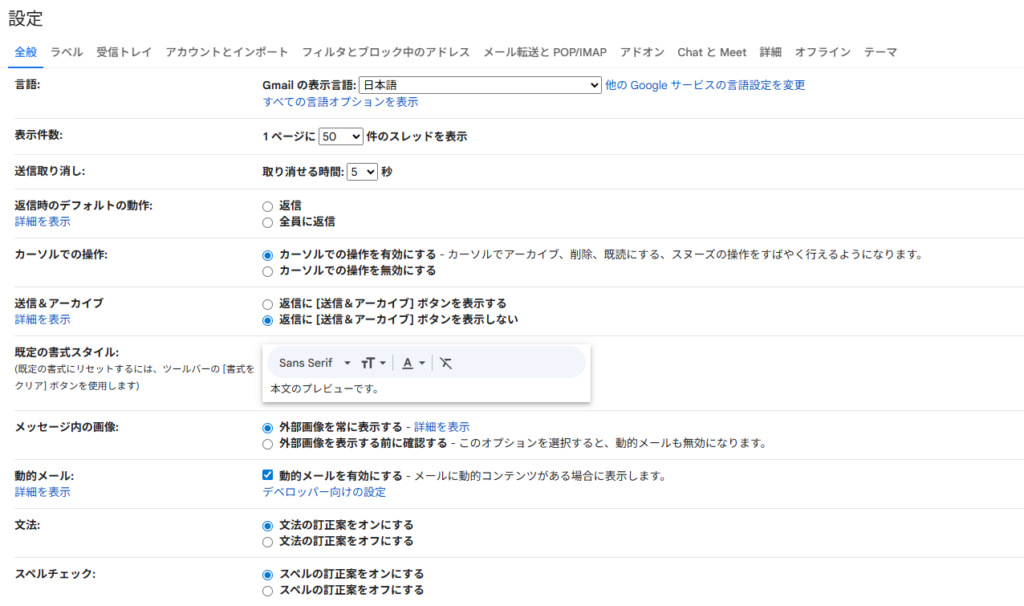Choose 外部画像を表示する前に確認する option
The width and height of the screenshot is (1024, 606).
267,443
